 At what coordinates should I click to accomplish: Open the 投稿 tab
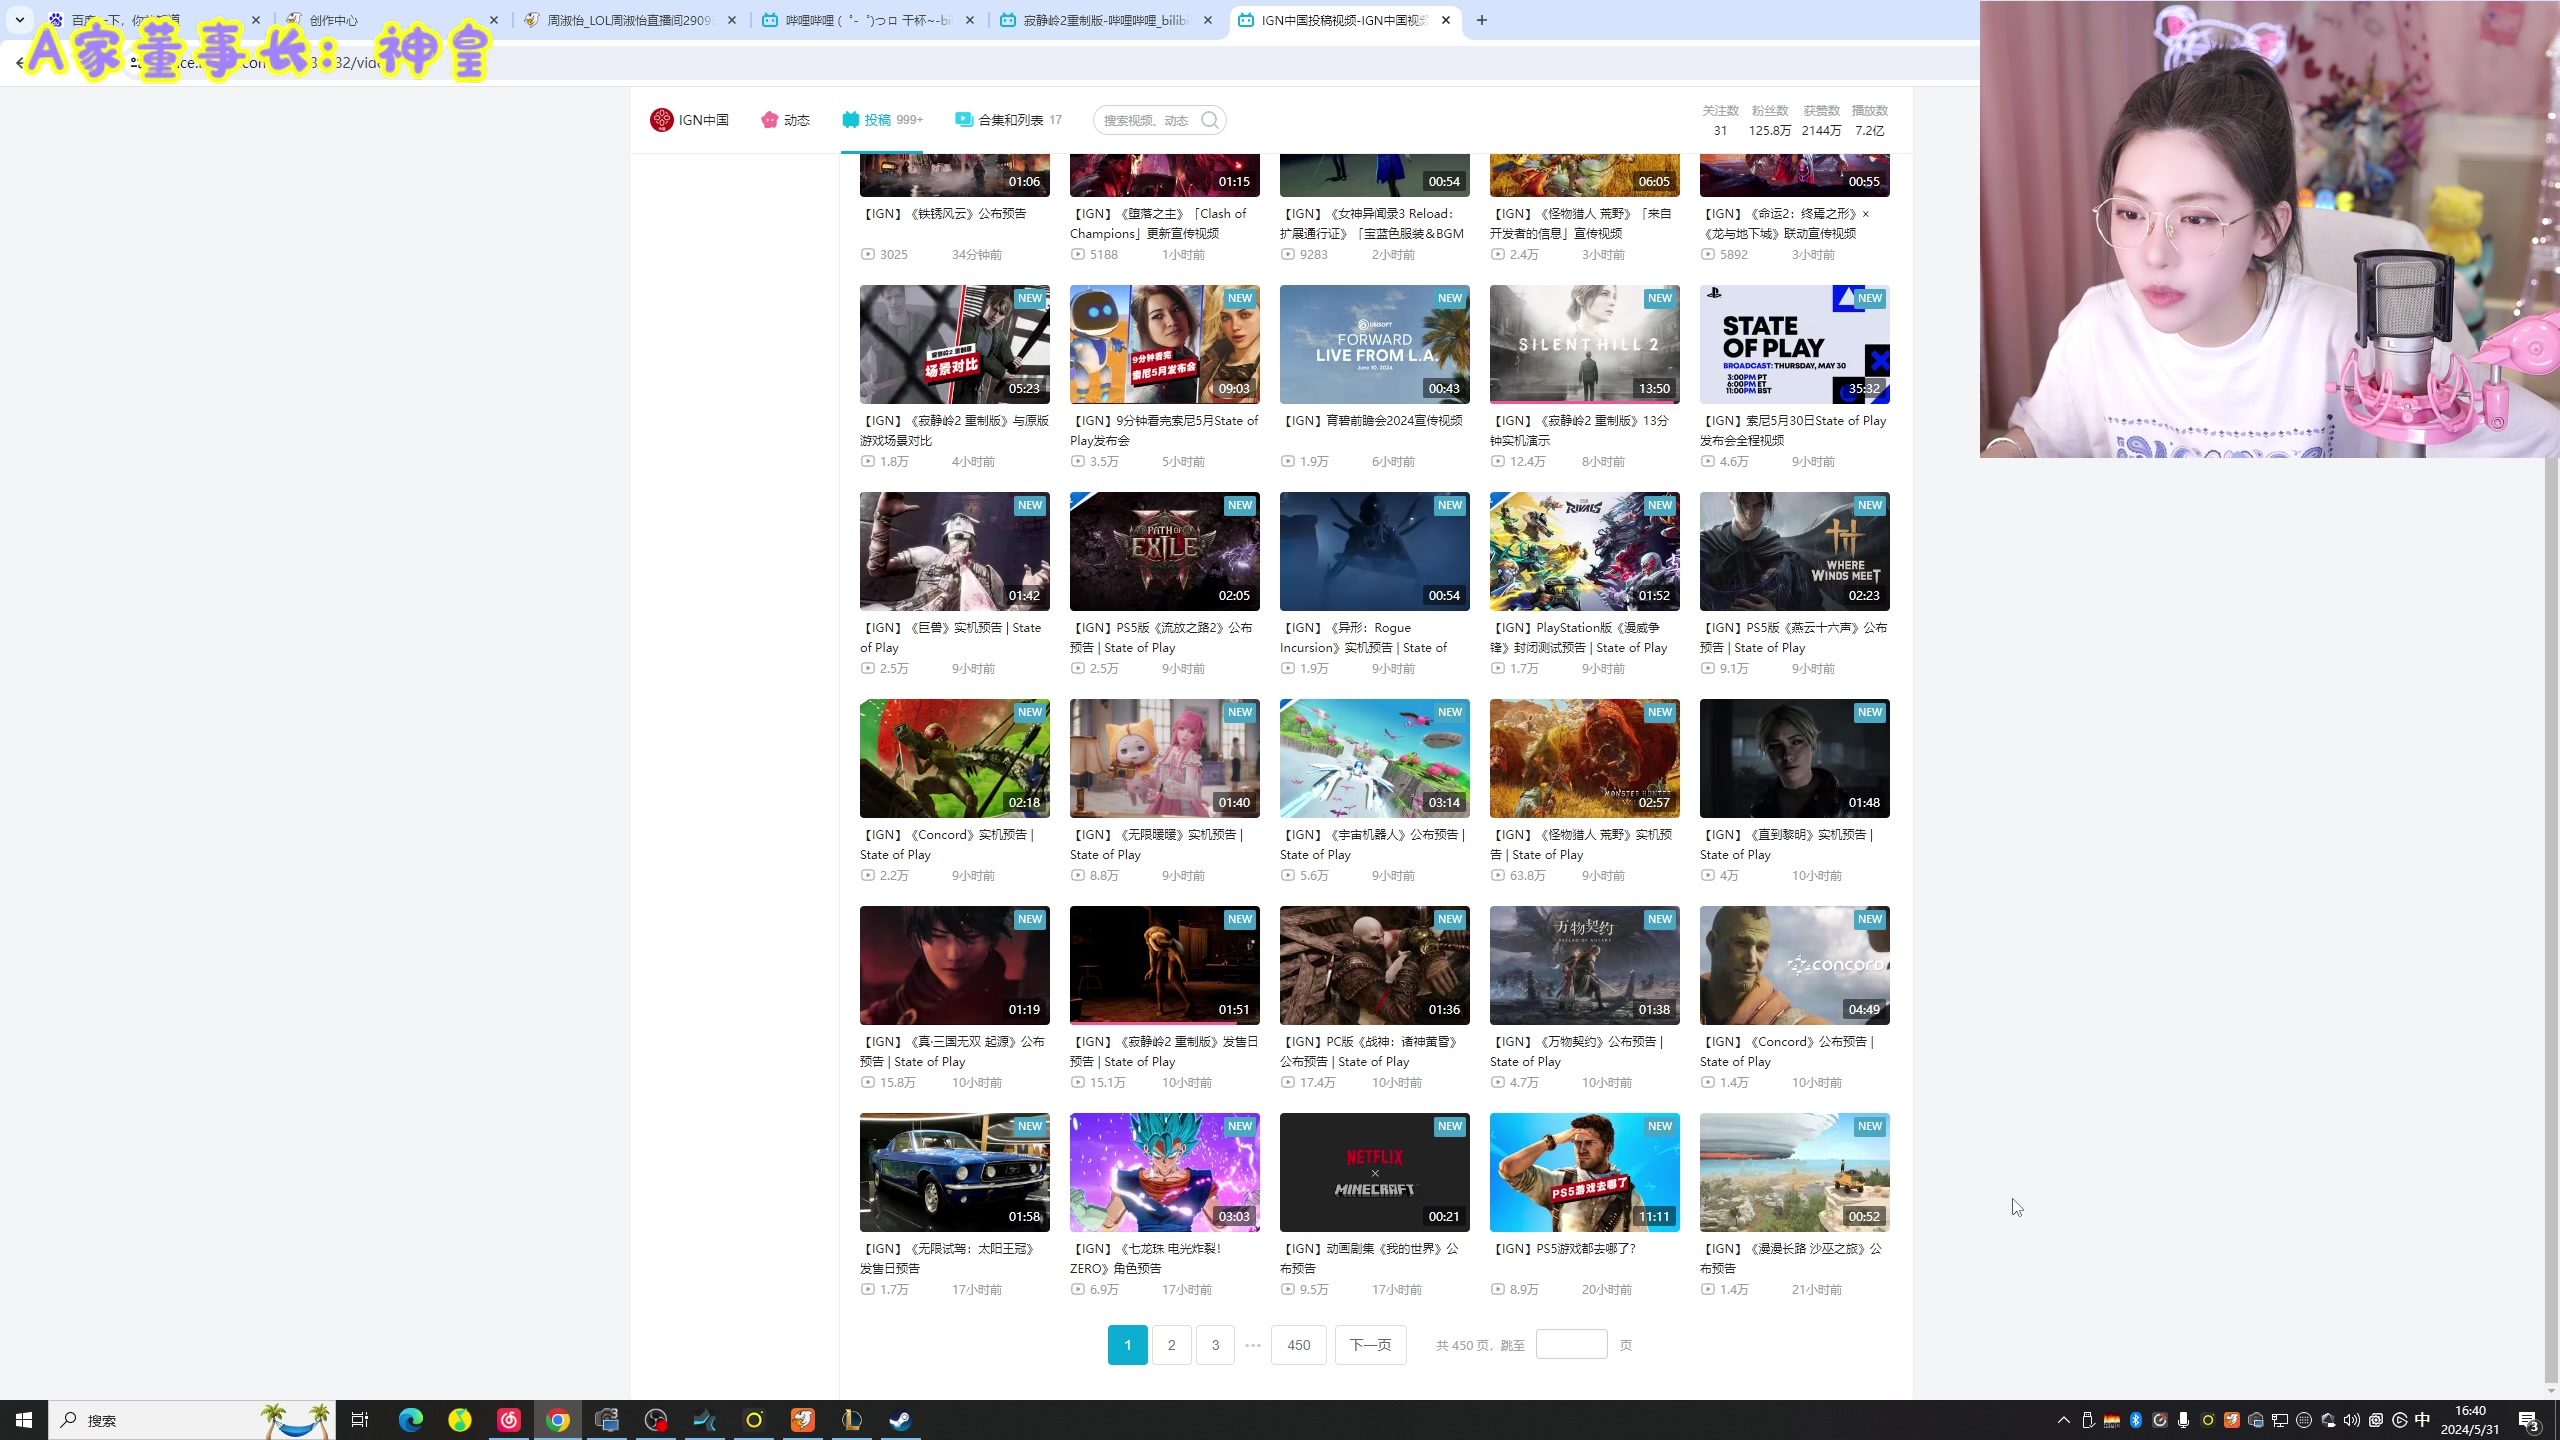881,120
